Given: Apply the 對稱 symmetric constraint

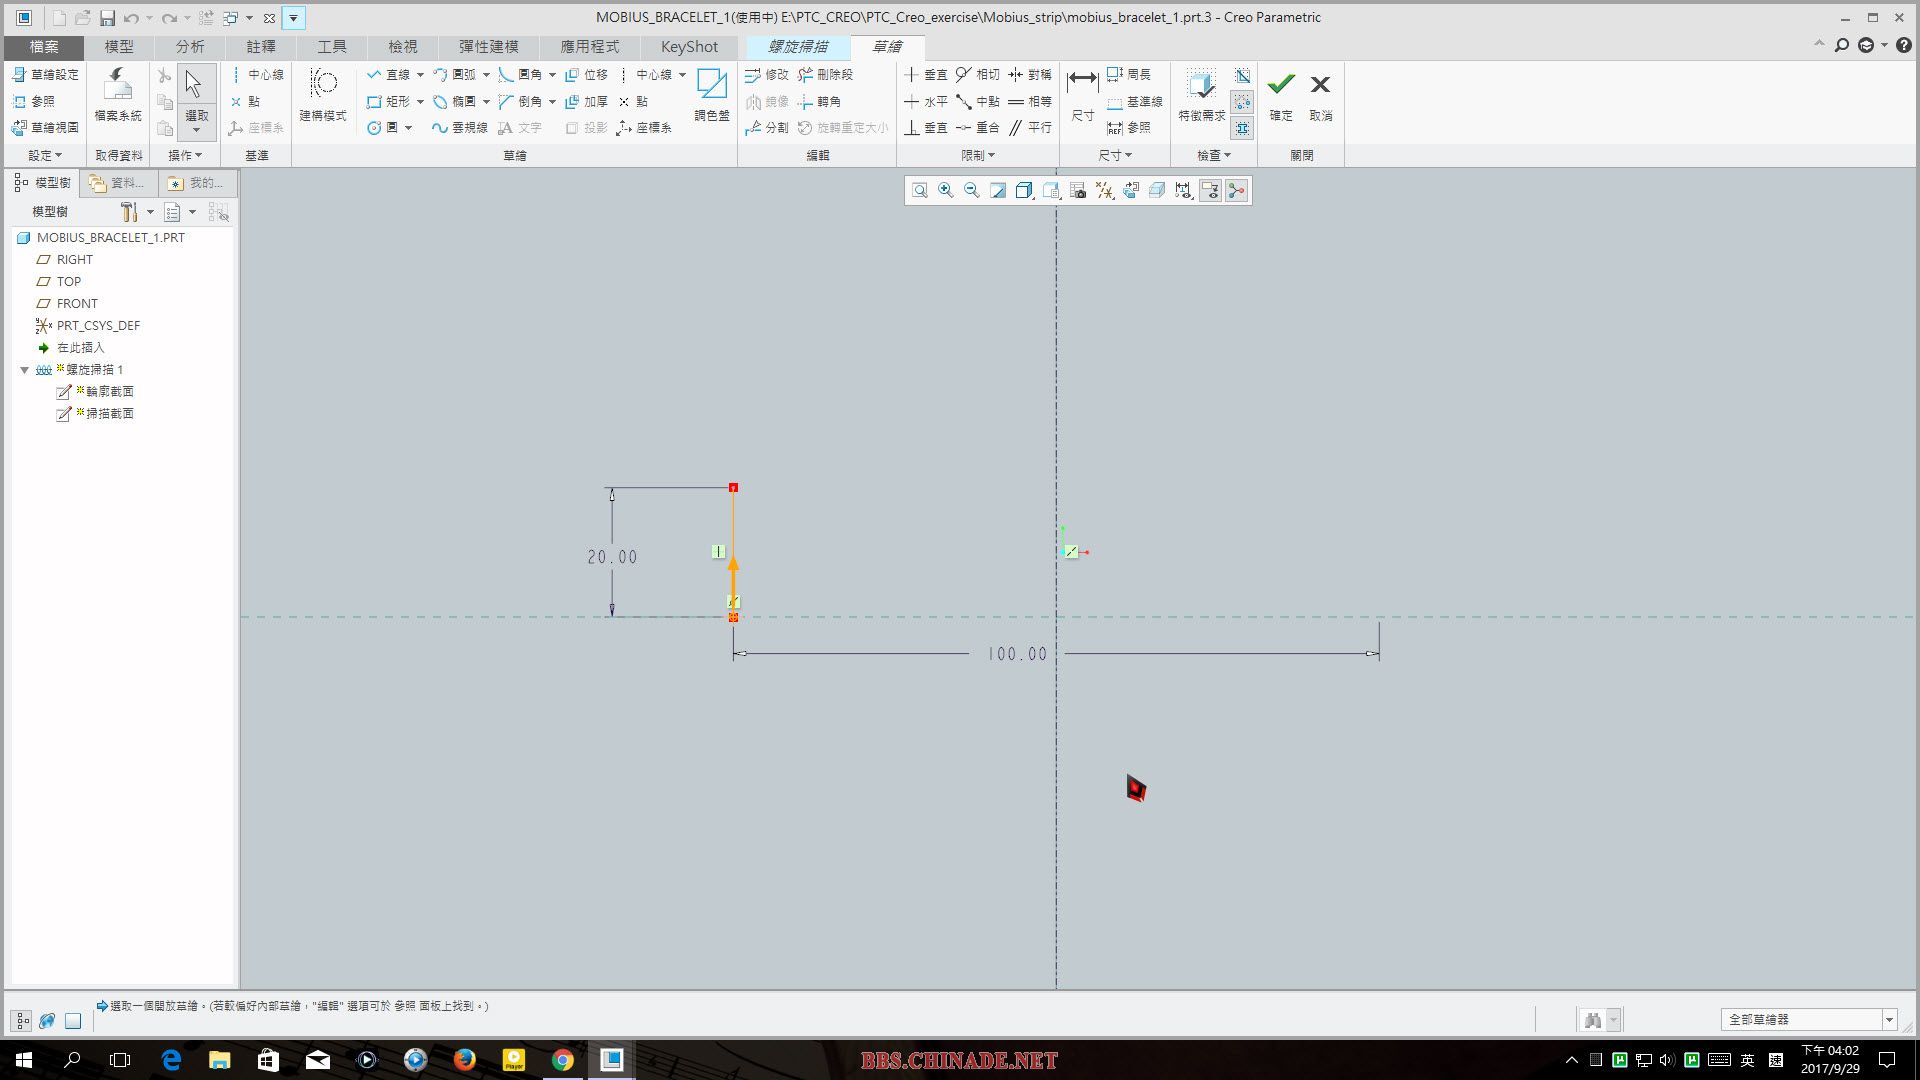Looking at the screenshot, I should pyautogui.click(x=1030, y=75).
